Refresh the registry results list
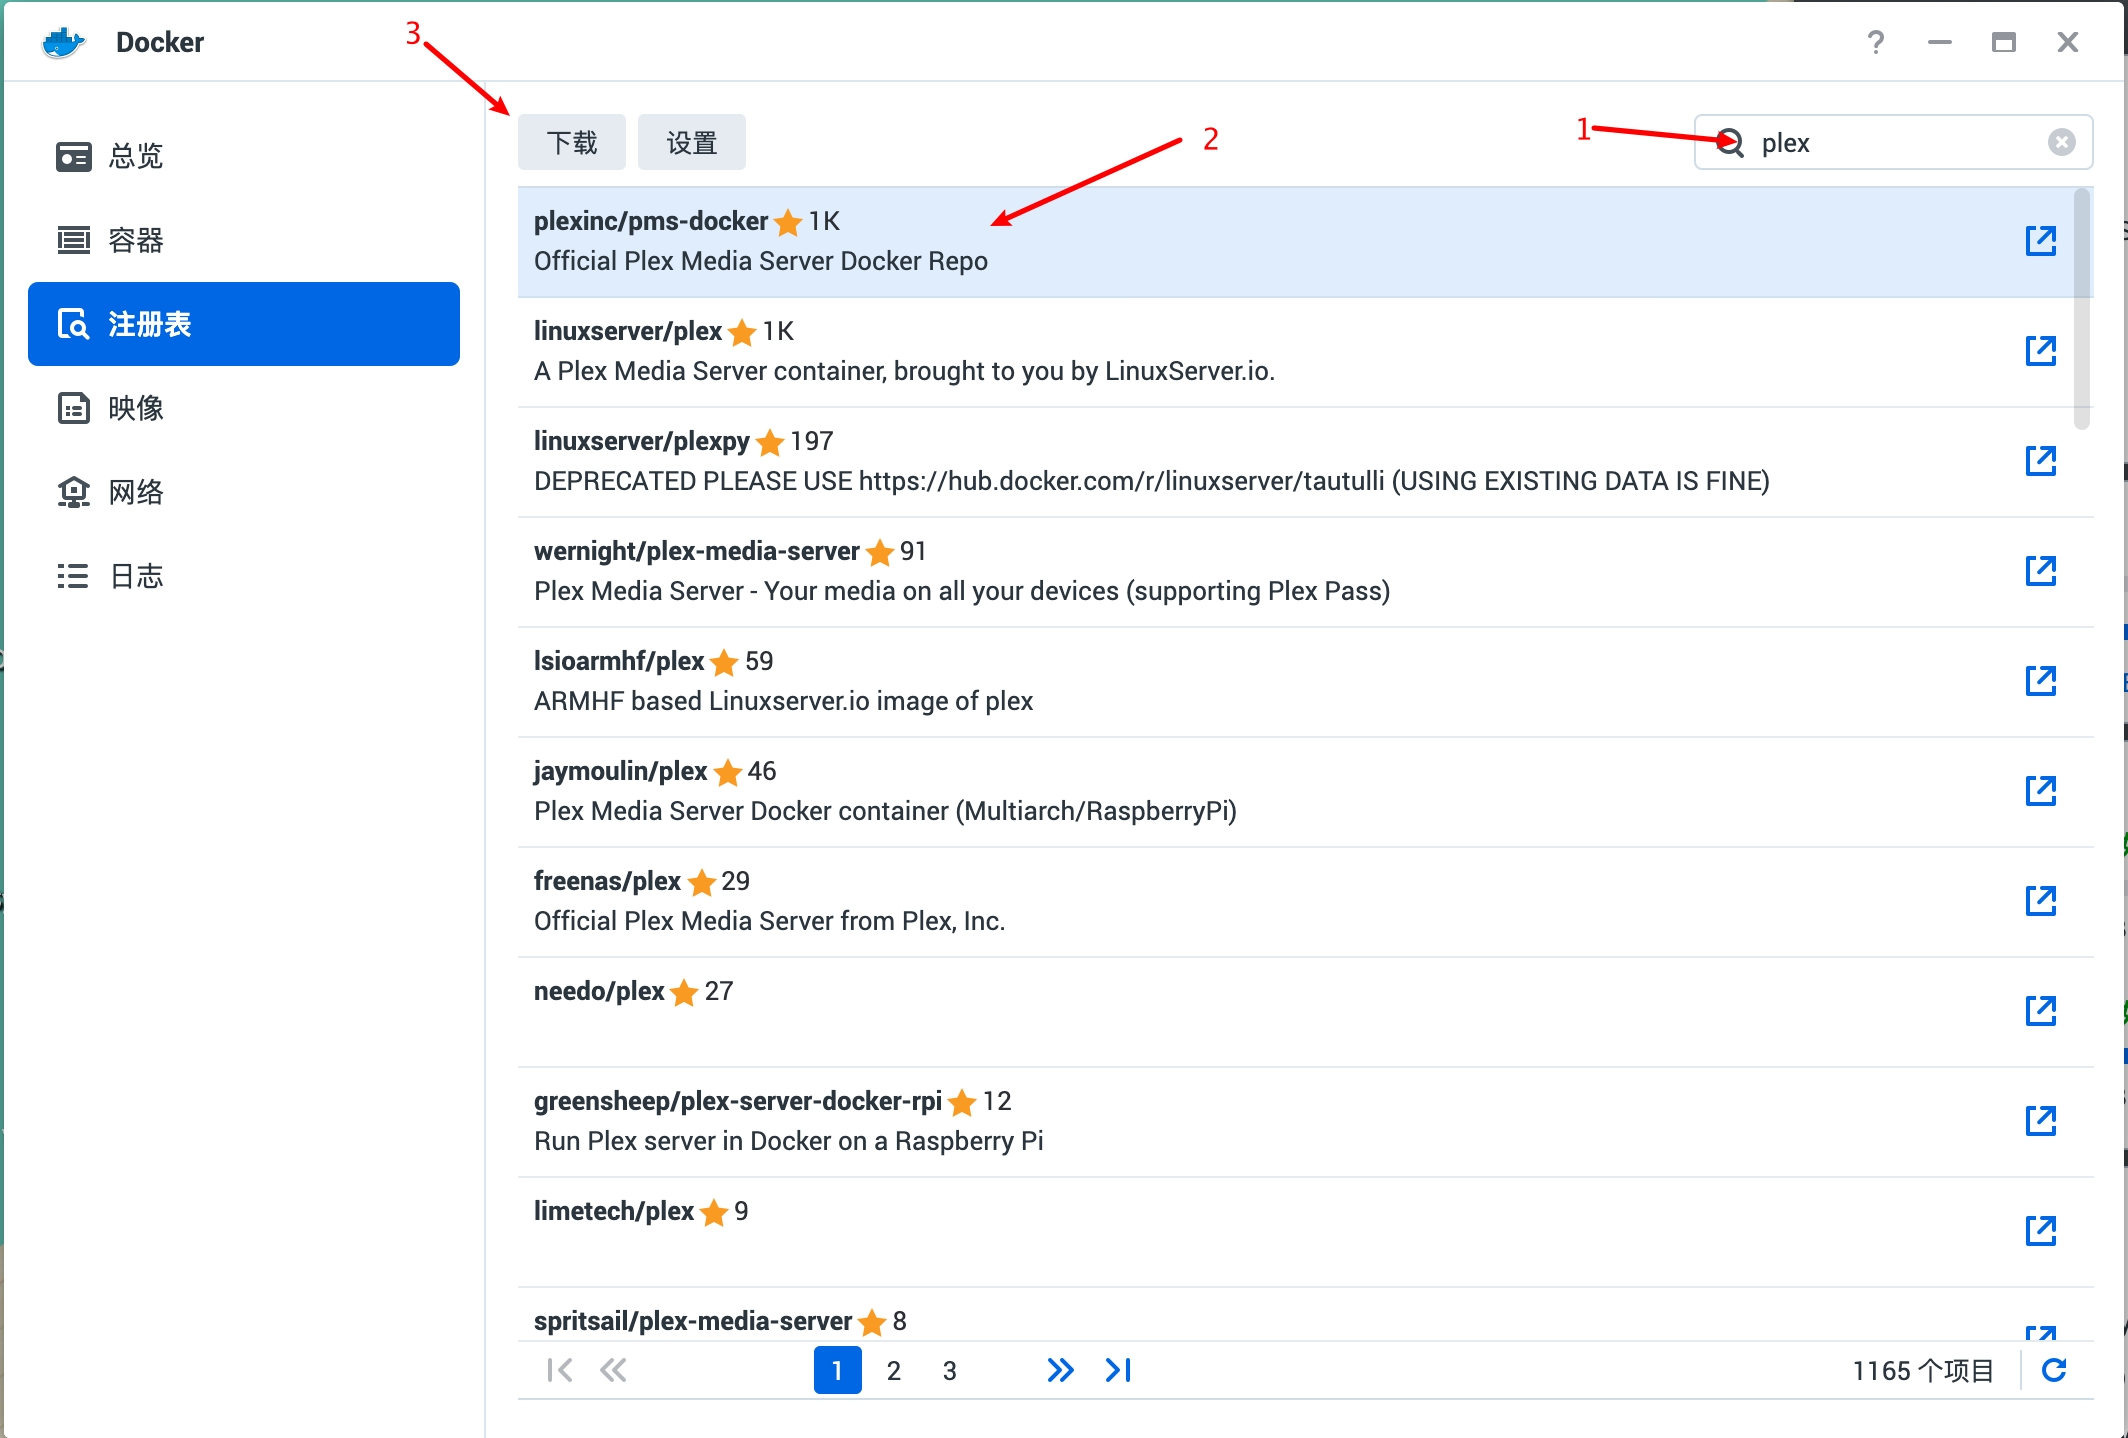This screenshot has width=2128, height=1438. tap(2054, 1370)
